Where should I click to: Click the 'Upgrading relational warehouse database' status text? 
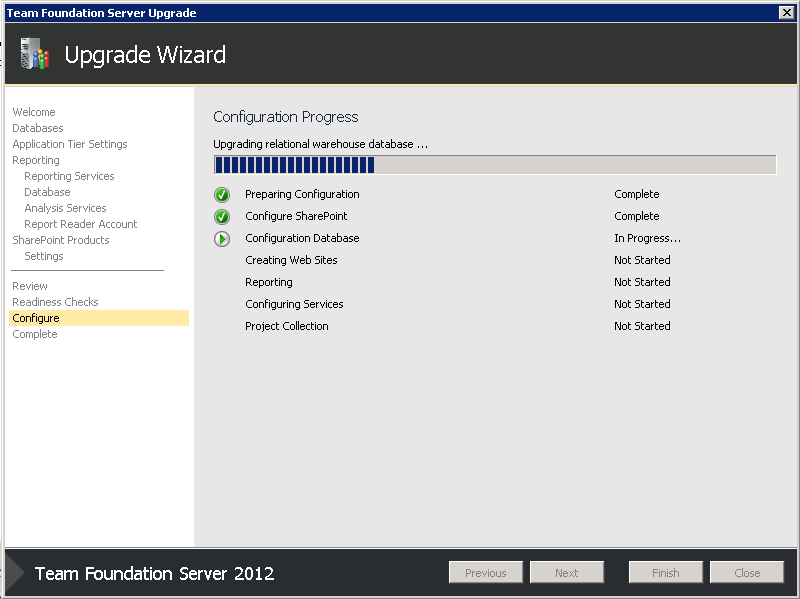(320, 144)
